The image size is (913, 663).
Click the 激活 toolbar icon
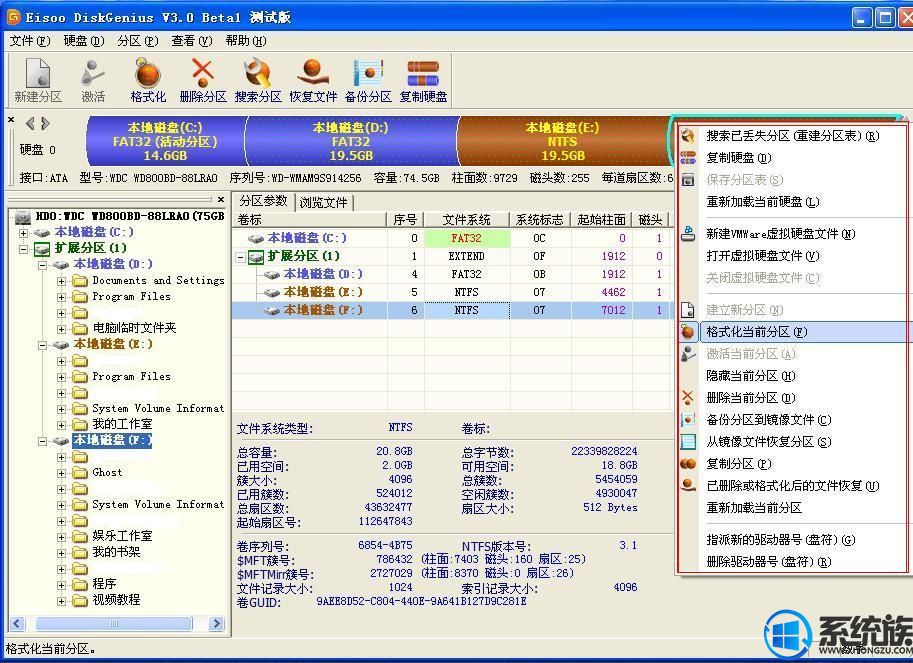click(x=93, y=80)
